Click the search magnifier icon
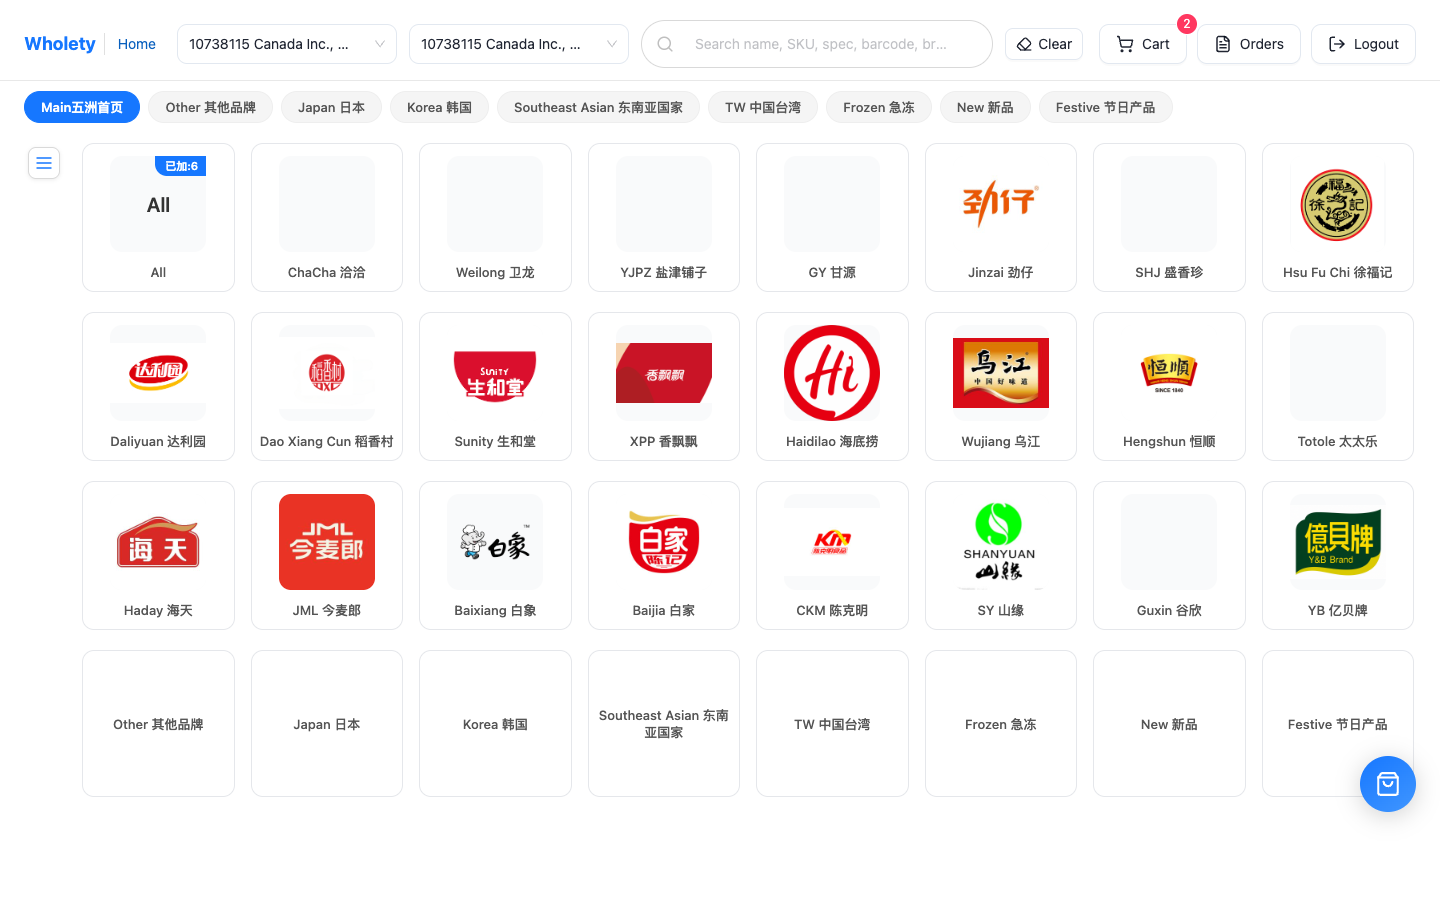Screen dimensions: 1440x900 [x=665, y=44]
